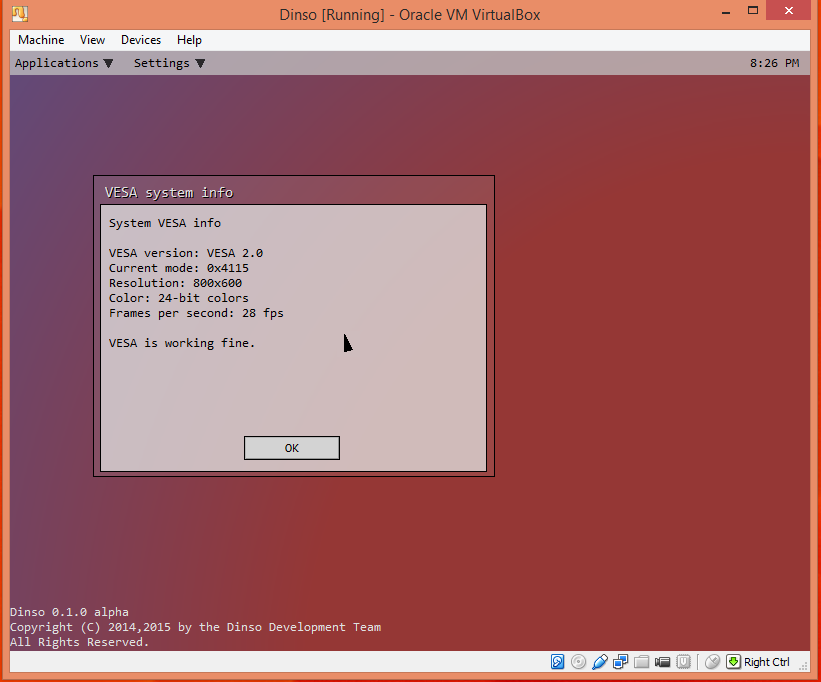Screen dimensions: 821x682
Task: Click 'Resolution: 800x600' line
Action: tap(175, 283)
